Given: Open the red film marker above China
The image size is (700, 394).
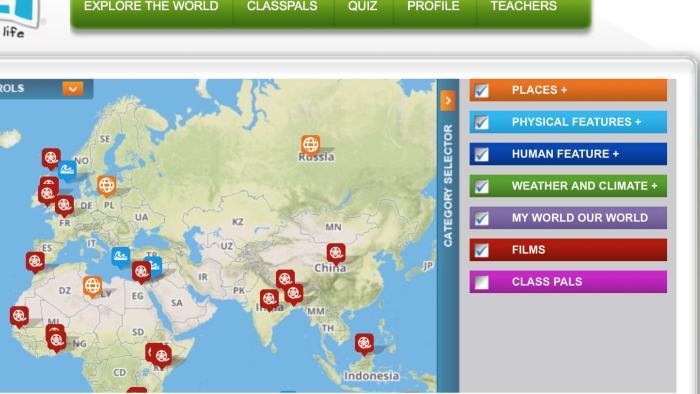Looking at the screenshot, I should point(336,253).
